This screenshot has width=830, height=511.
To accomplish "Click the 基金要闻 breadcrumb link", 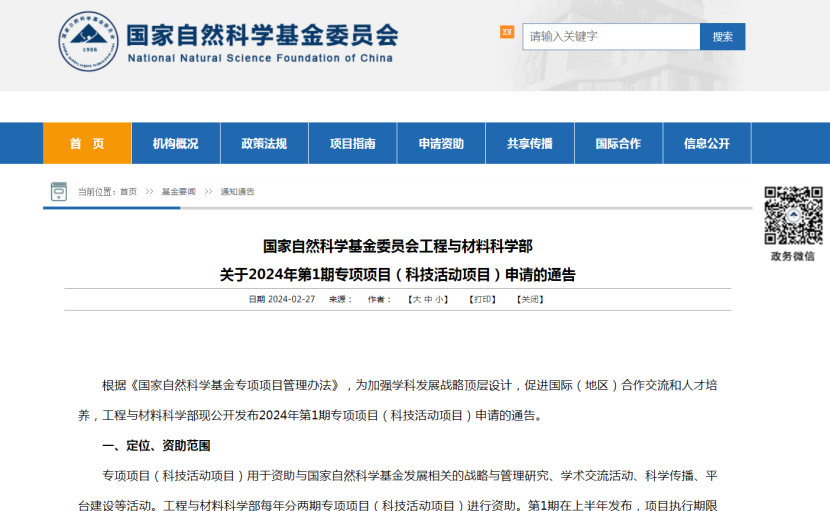I will [179, 192].
